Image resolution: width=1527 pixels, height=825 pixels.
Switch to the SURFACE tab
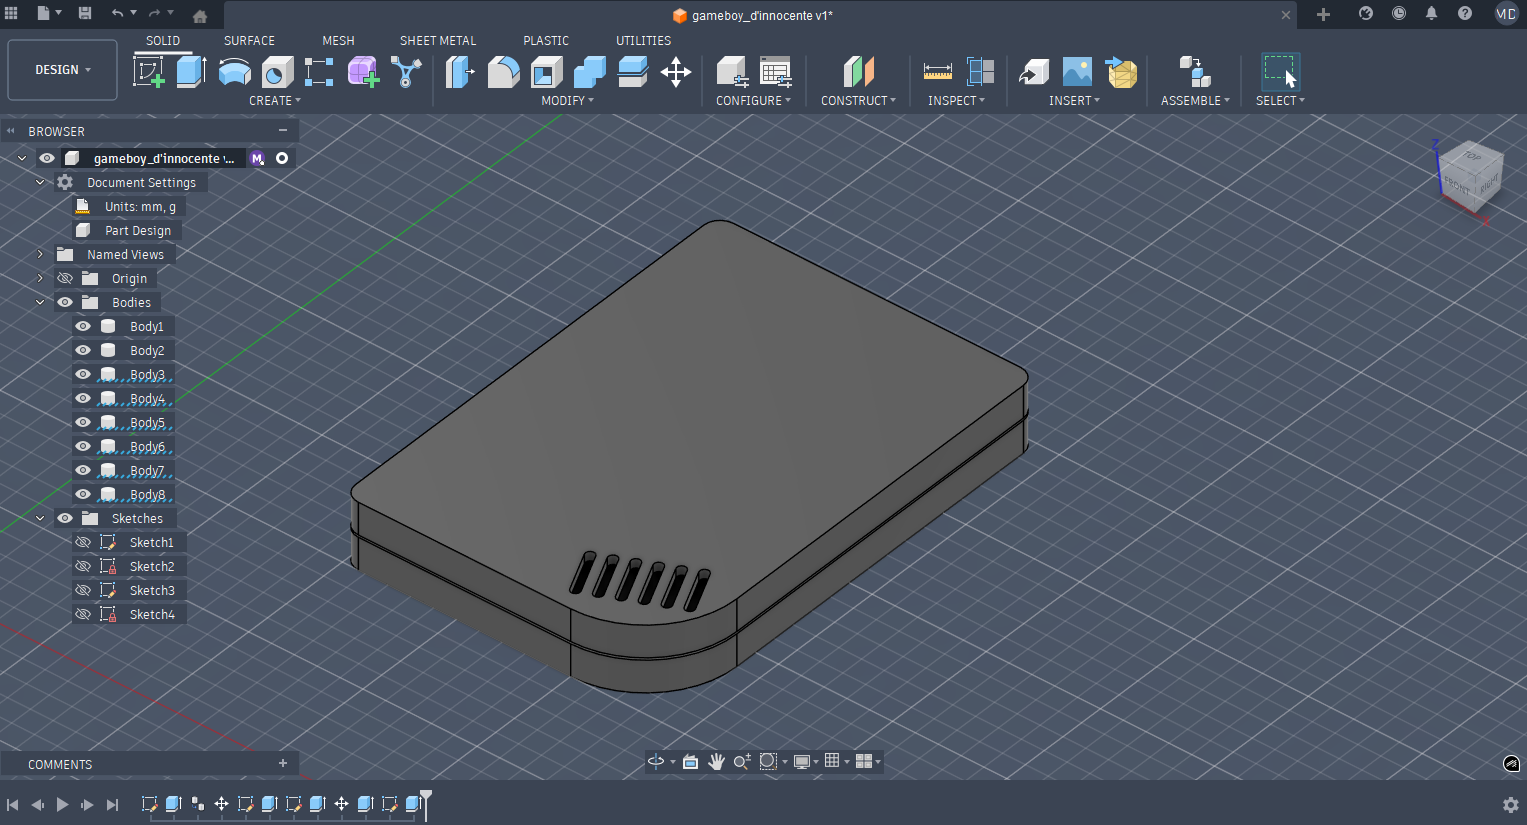tap(249, 41)
